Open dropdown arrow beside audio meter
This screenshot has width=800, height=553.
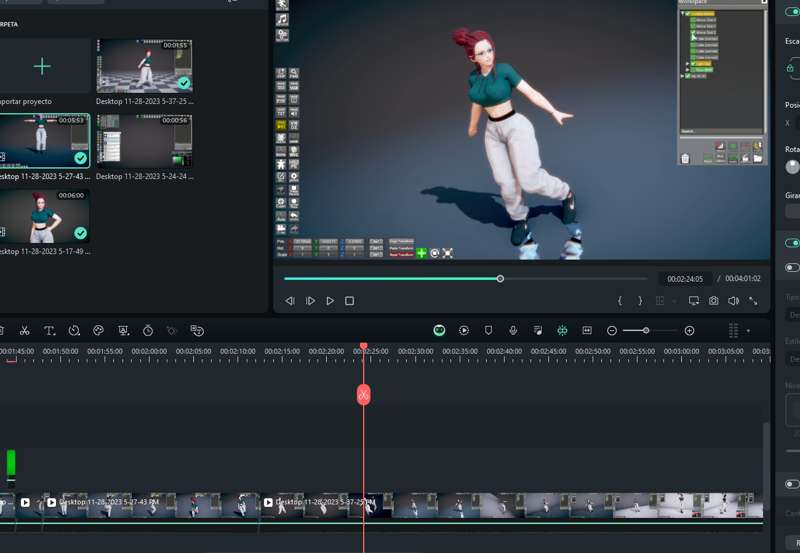click(x=748, y=331)
